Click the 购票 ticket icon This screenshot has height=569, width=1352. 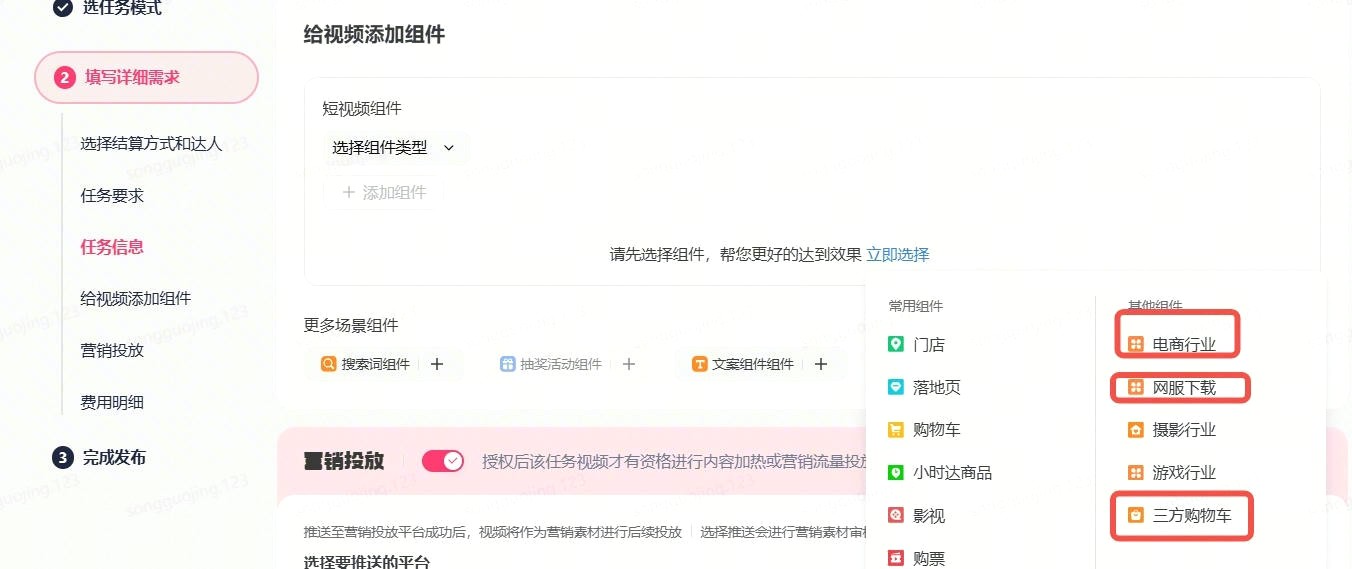click(896, 558)
